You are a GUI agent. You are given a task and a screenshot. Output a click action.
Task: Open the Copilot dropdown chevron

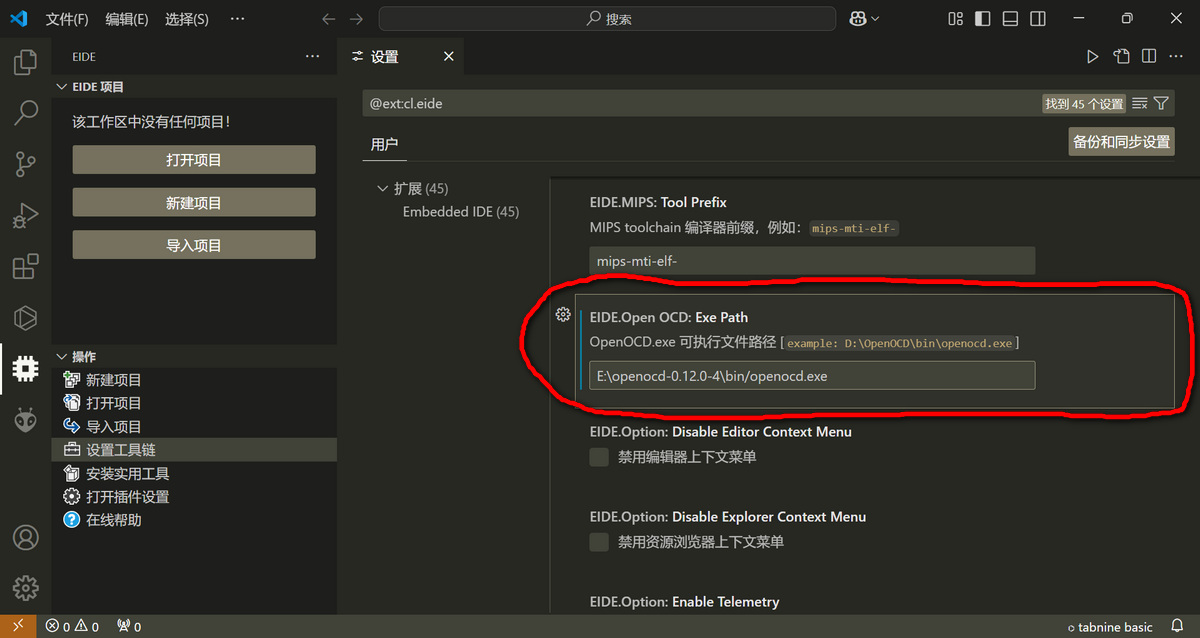[876, 18]
